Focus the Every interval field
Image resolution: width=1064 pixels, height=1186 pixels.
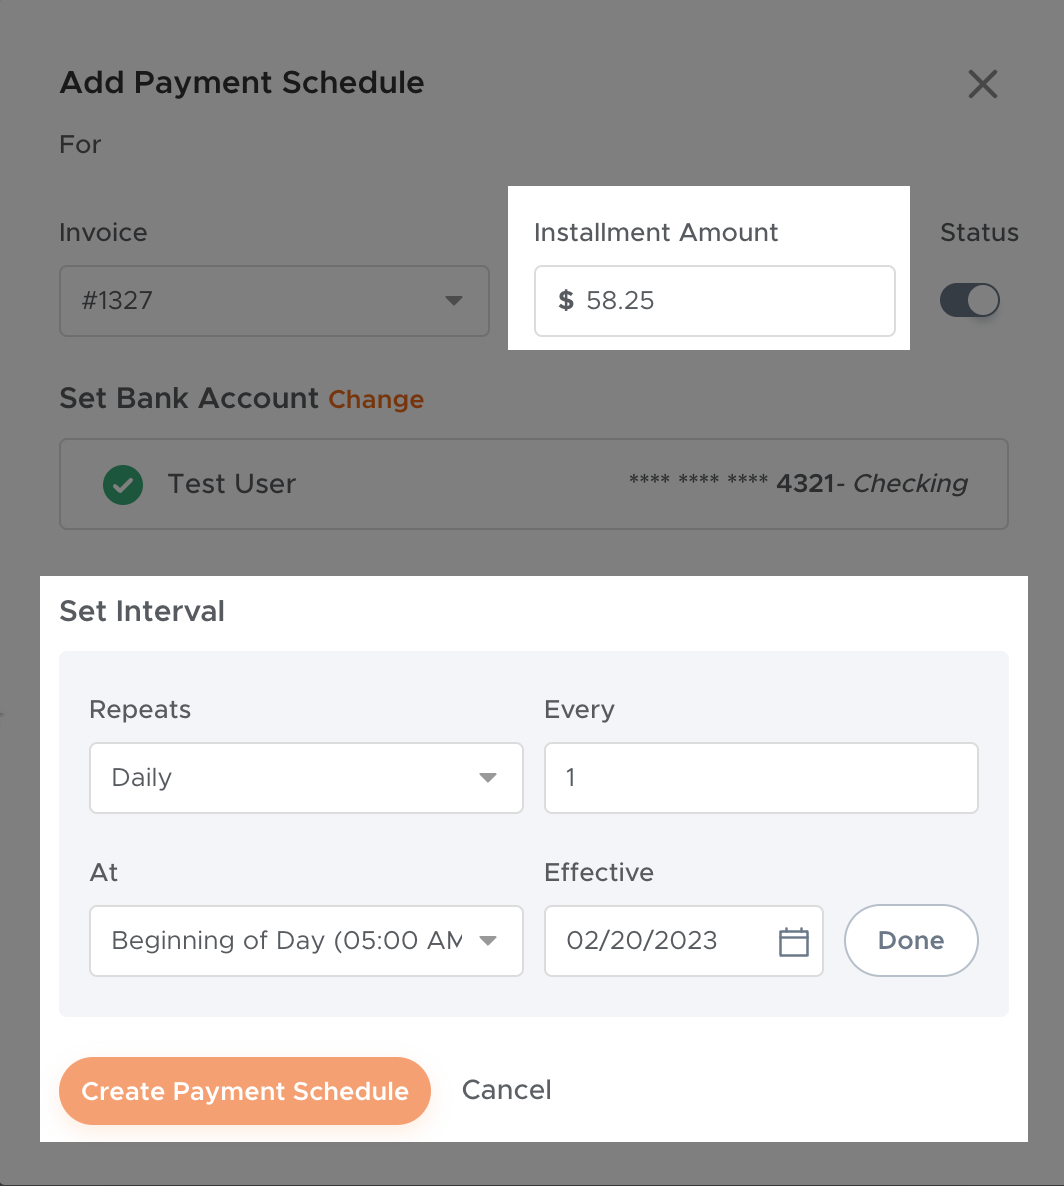pos(760,778)
